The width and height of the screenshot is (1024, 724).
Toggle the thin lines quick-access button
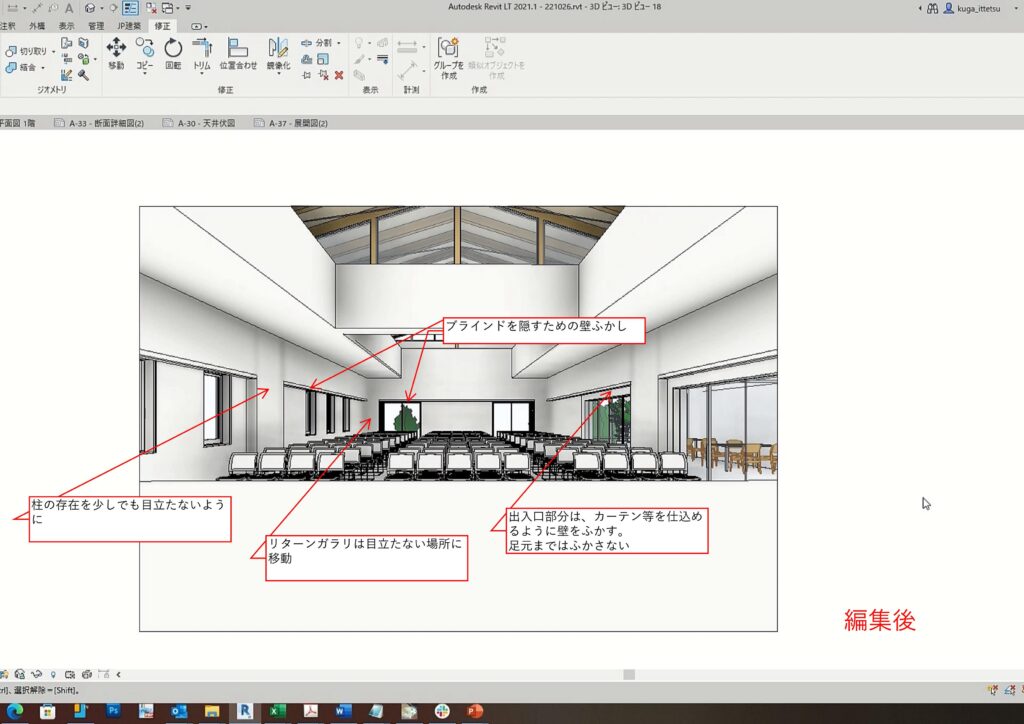point(131,7)
